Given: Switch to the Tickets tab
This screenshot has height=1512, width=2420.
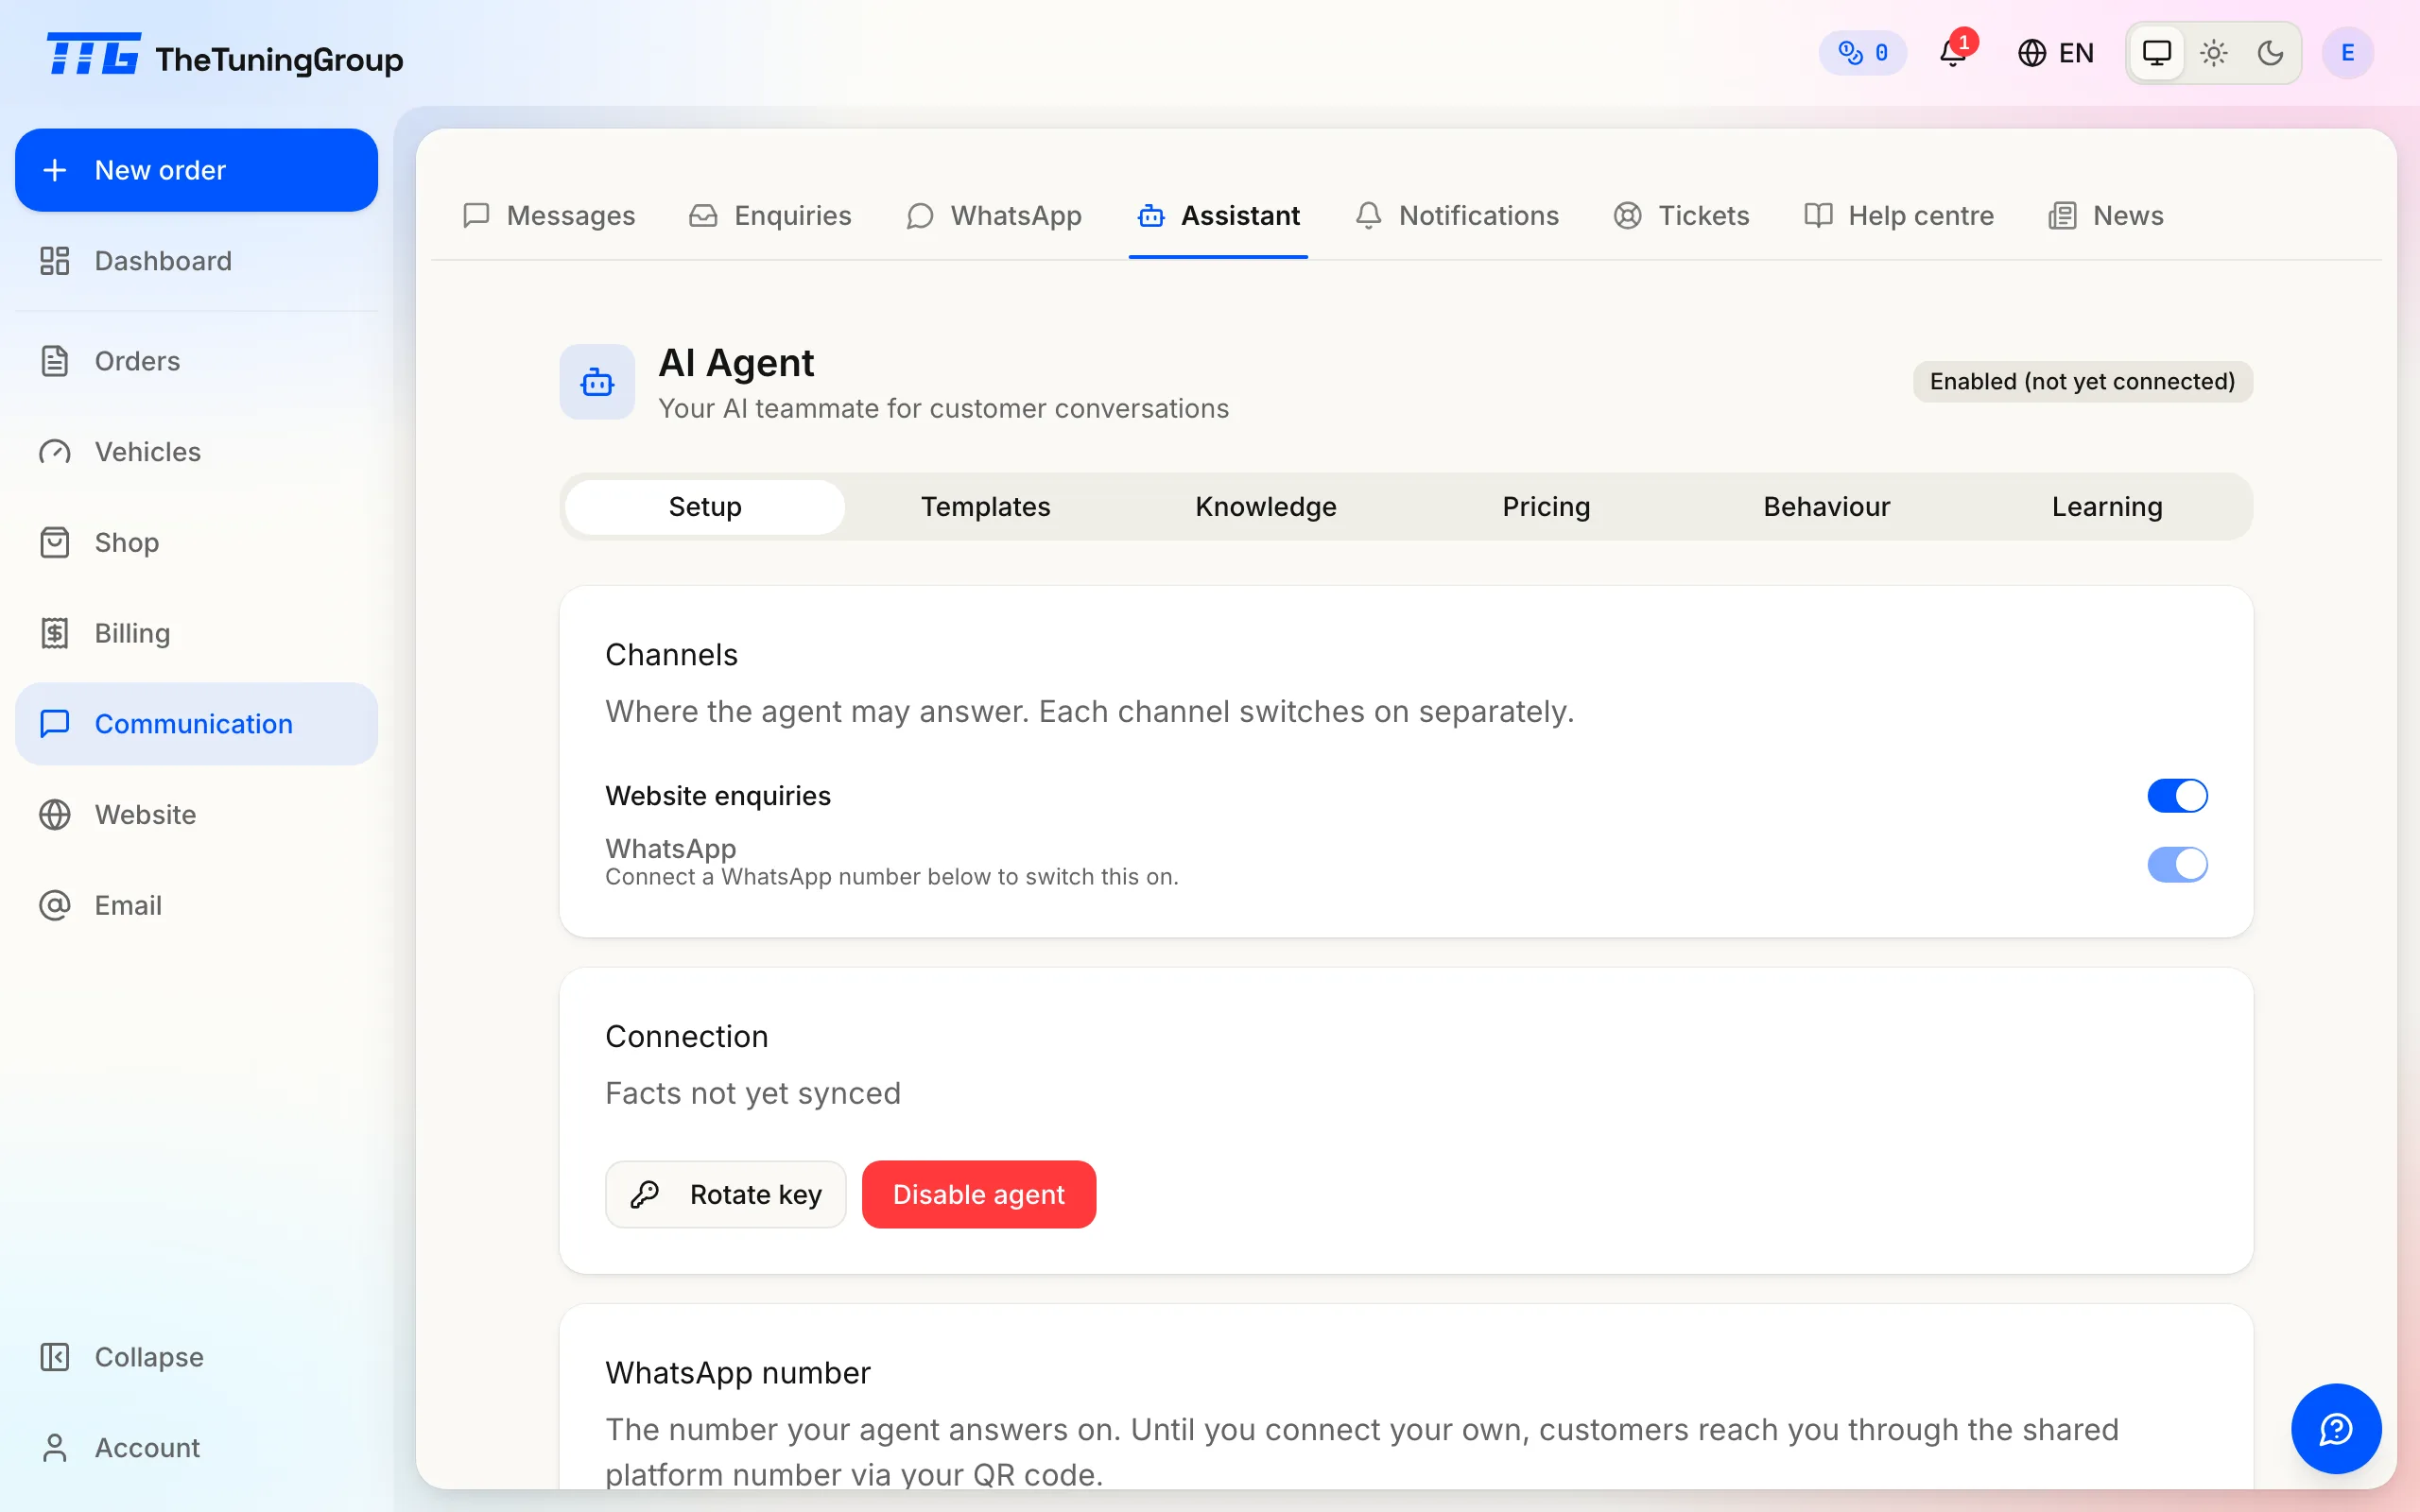Looking at the screenshot, I should pyautogui.click(x=1681, y=215).
